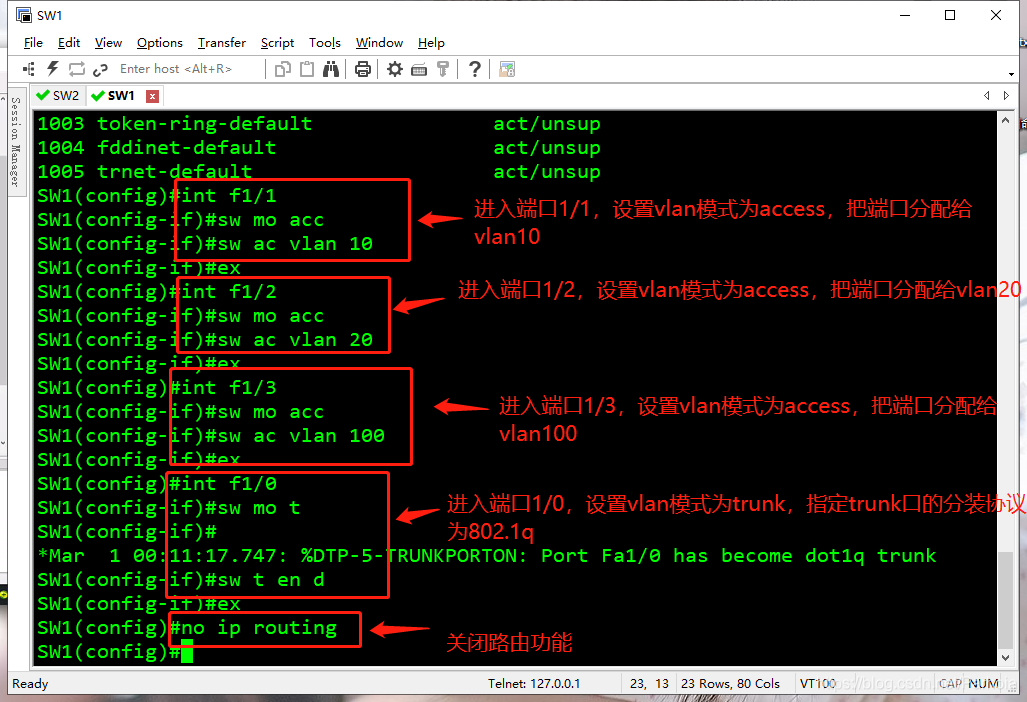Open the Script menu

tap(277, 43)
